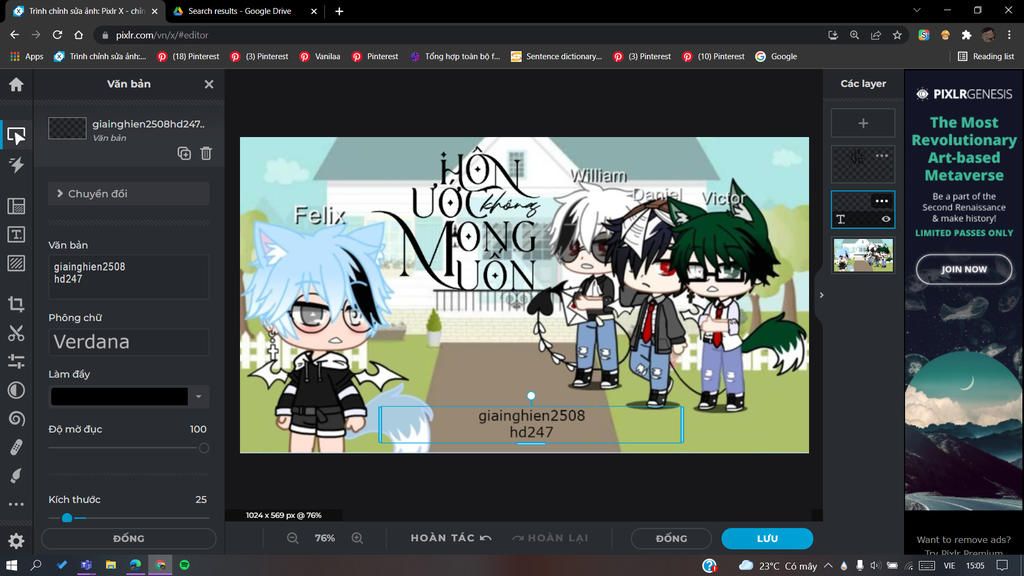Close the Văn bản panel

(x=209, y=84)
